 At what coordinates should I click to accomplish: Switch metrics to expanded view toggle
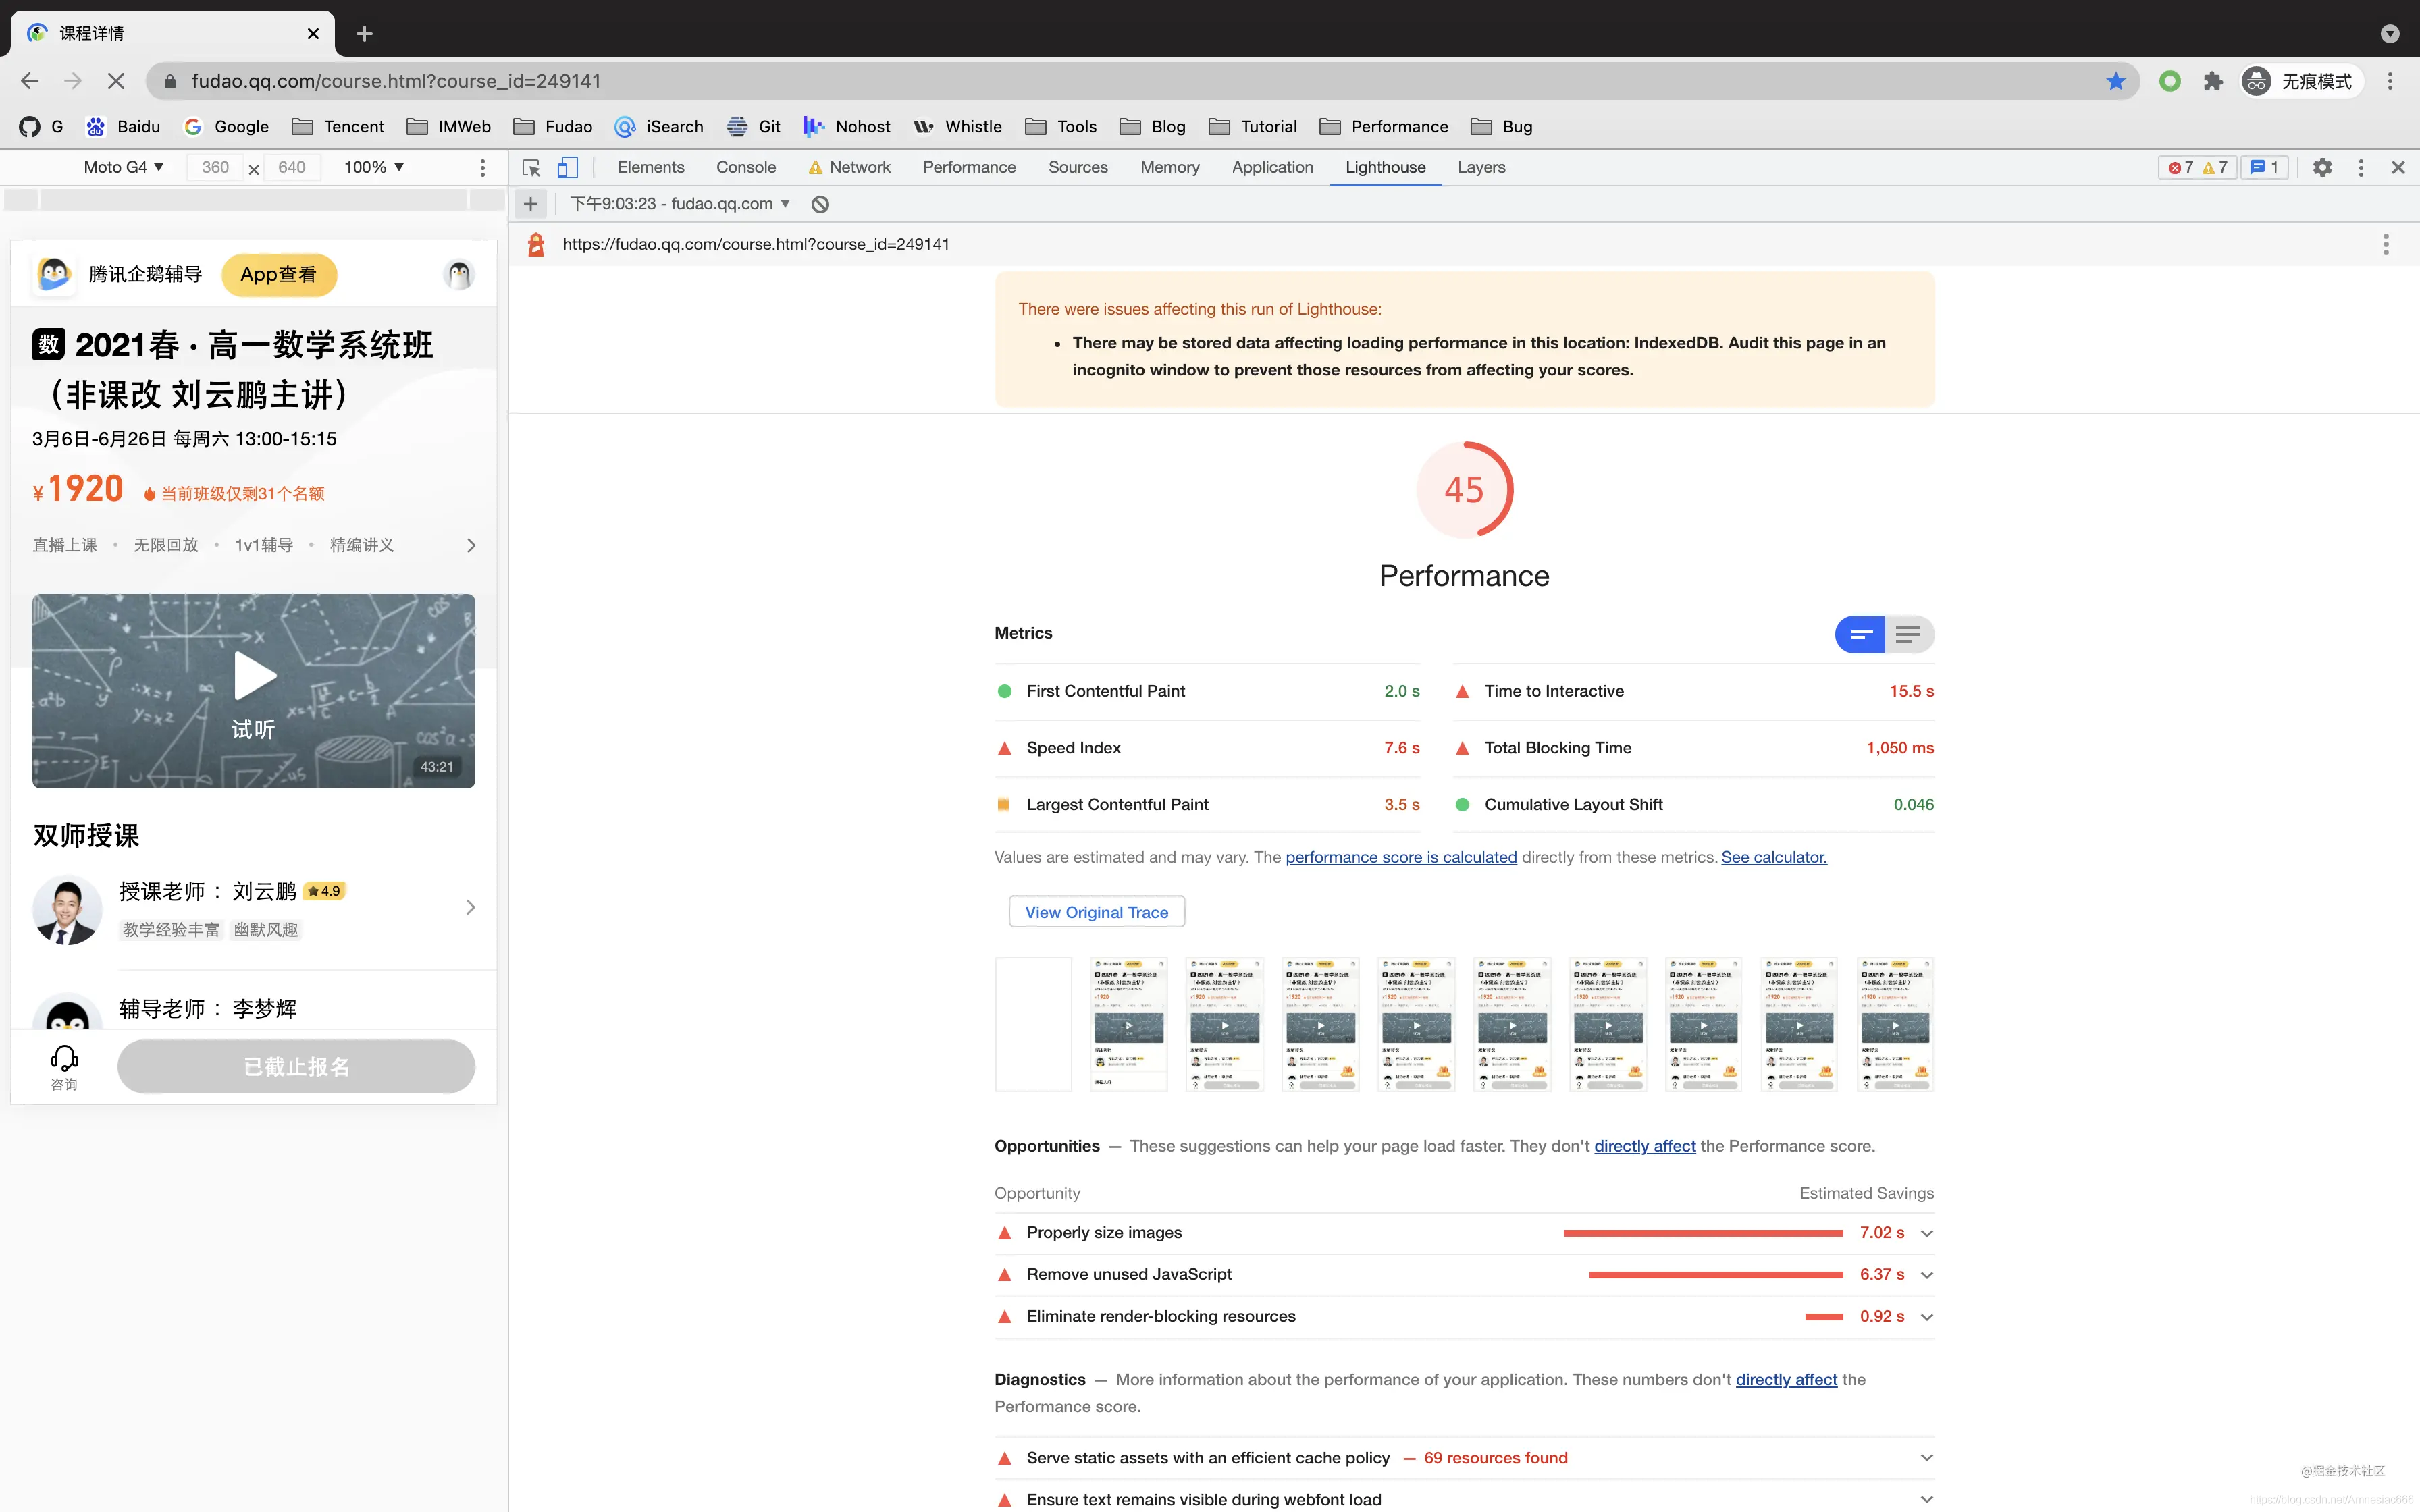(1908, 634)
